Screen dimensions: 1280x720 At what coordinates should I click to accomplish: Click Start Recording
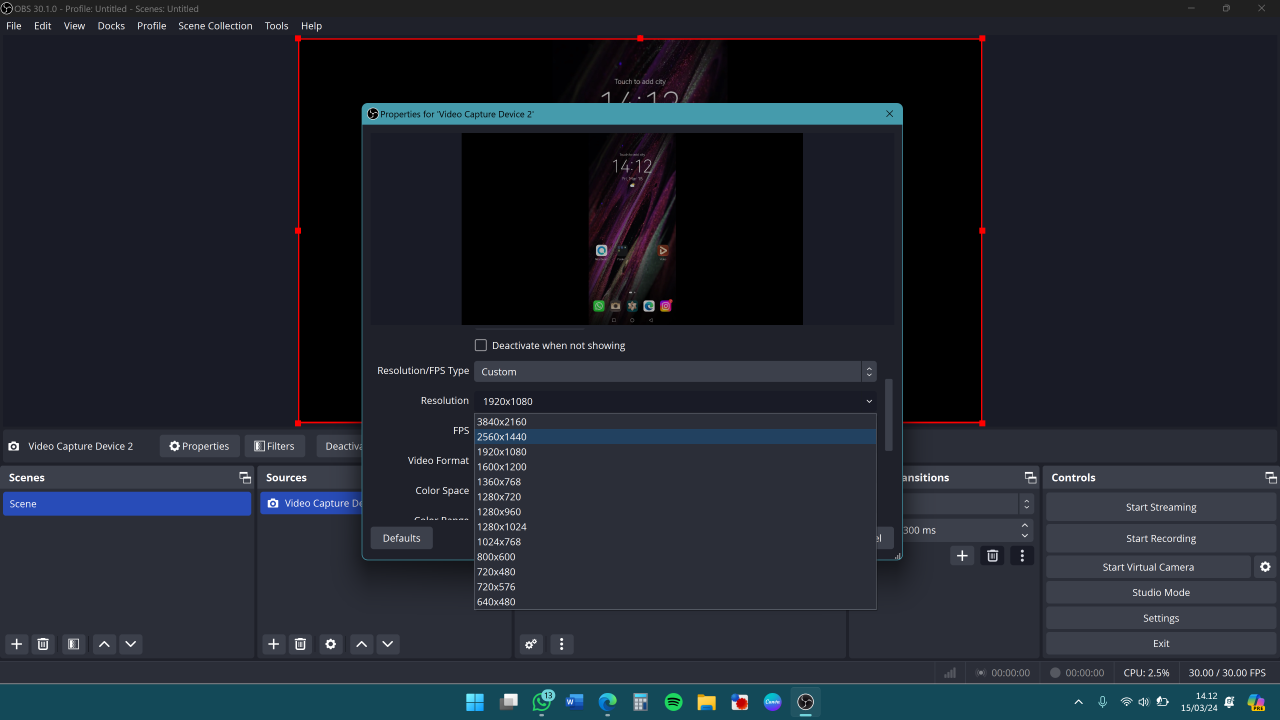[x=1160, y=538]
